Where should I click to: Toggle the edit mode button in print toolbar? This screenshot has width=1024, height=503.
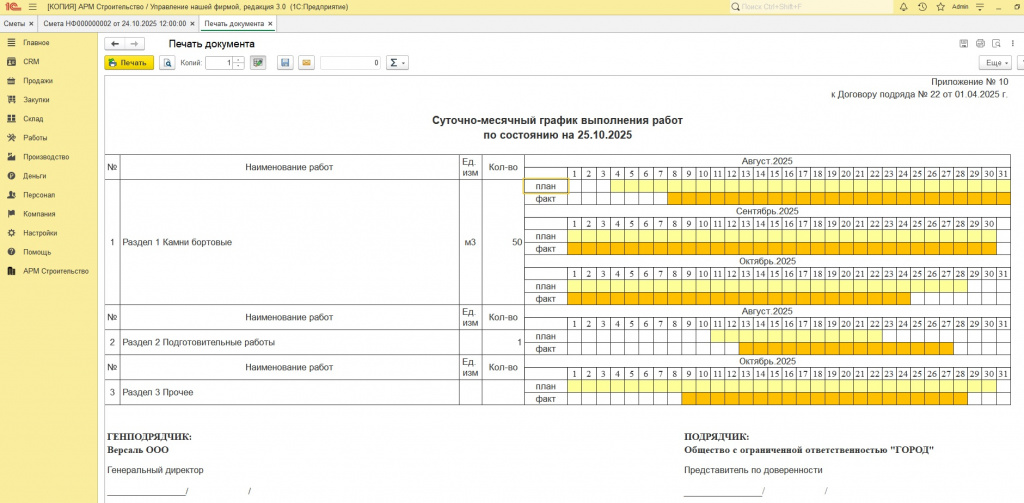coord(258,63)
